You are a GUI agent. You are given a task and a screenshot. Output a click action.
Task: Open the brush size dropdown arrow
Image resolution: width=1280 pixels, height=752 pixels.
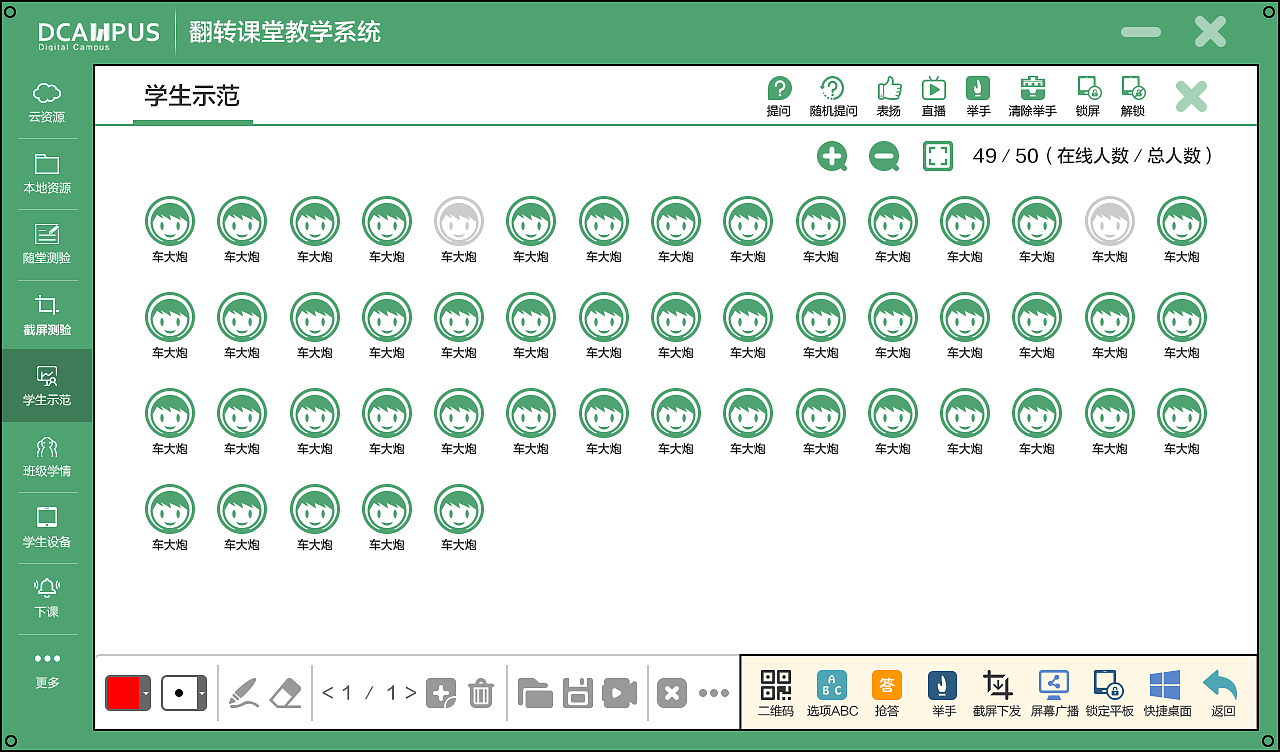tap(202, 692)
